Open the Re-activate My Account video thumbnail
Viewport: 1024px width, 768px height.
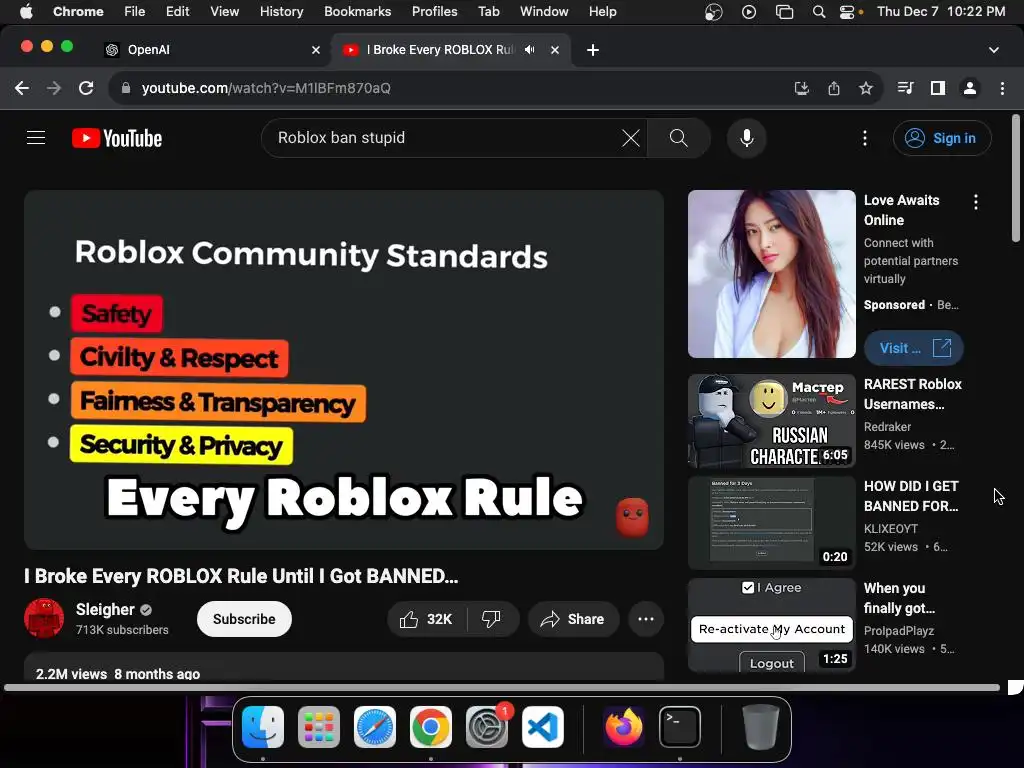pos(771,624)
